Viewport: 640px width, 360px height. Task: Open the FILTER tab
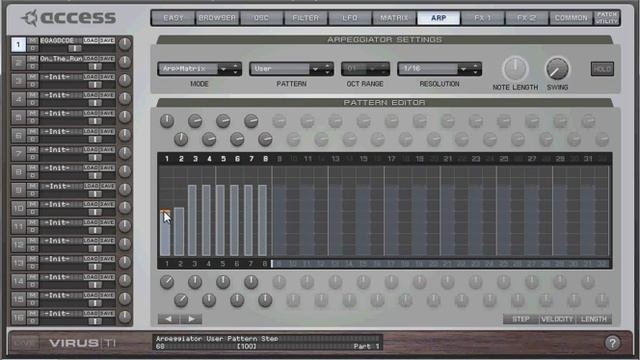305,18
